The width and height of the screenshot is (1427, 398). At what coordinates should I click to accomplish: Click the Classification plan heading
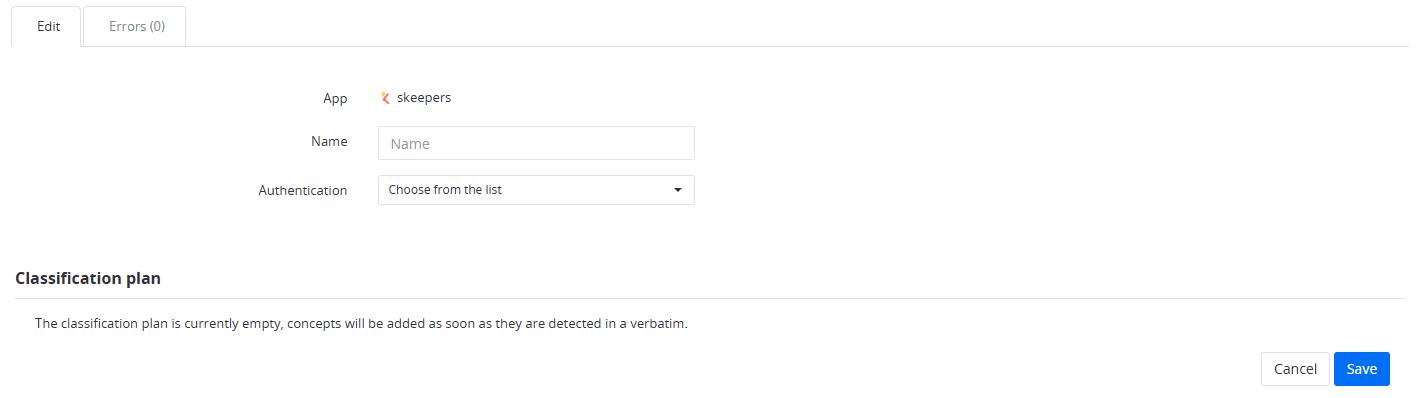tap(88, 278)
